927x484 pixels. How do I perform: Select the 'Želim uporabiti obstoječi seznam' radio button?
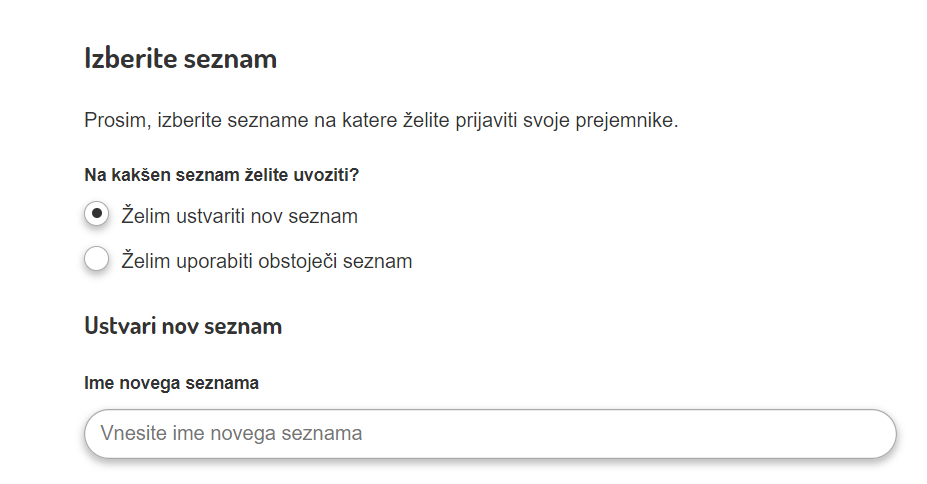97,260
